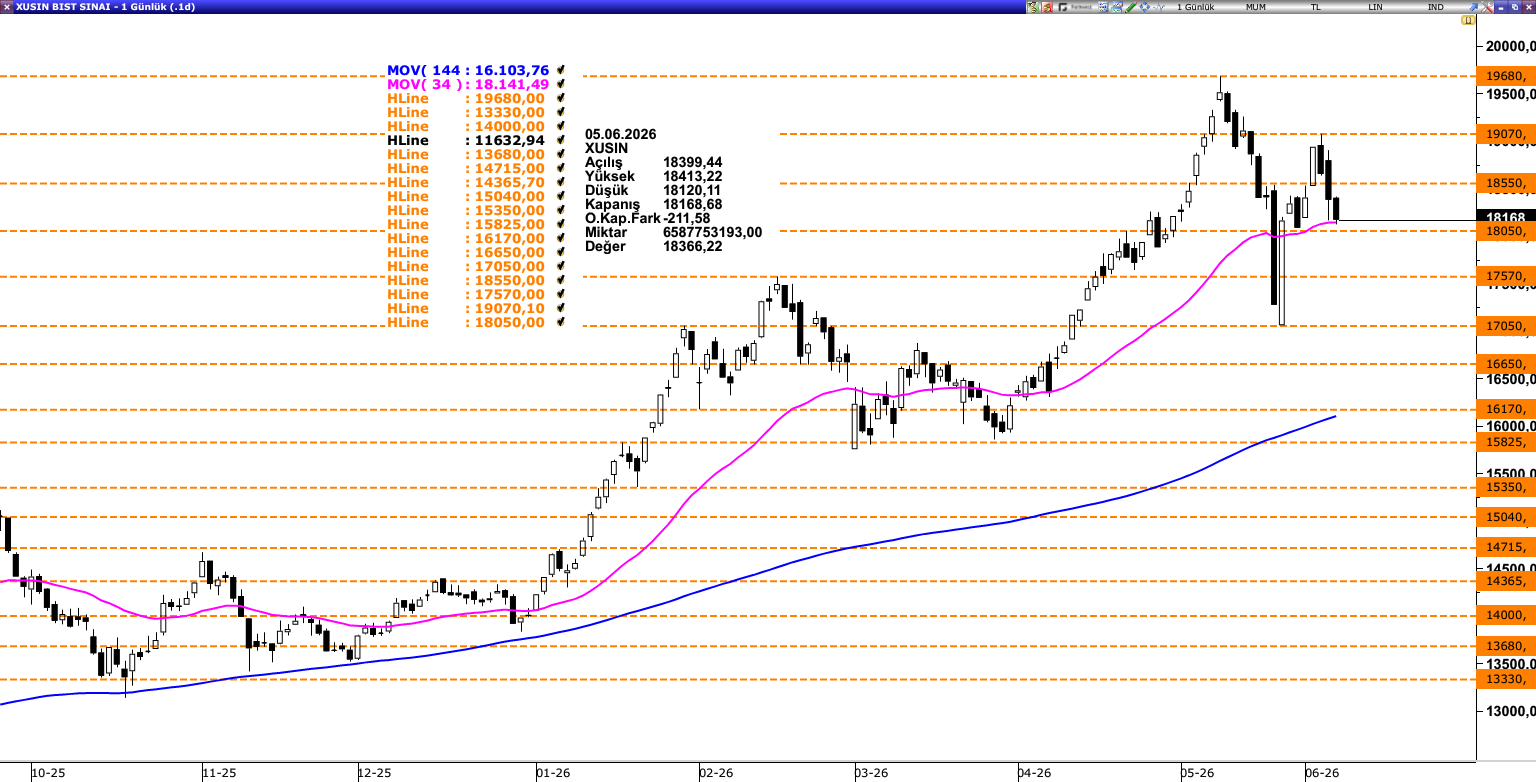Open the TL currency selector
The width and height of the screenshot is (1536, 782).
[x=1316, y=7]
